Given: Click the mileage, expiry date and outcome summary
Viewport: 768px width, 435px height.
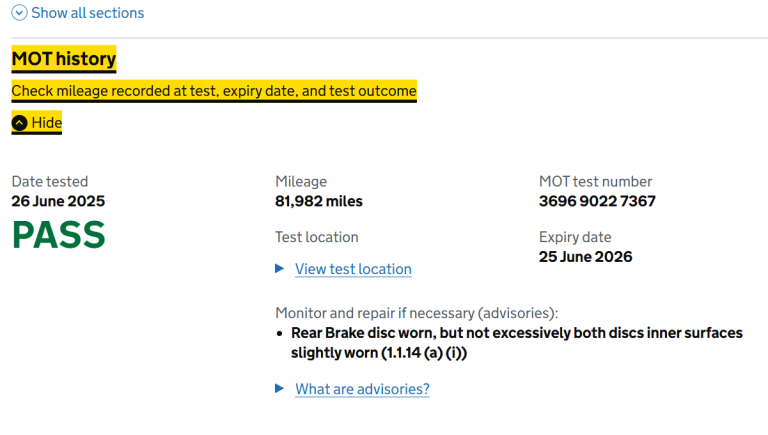Looking at the screenshot, I should (x=214, y=91).
